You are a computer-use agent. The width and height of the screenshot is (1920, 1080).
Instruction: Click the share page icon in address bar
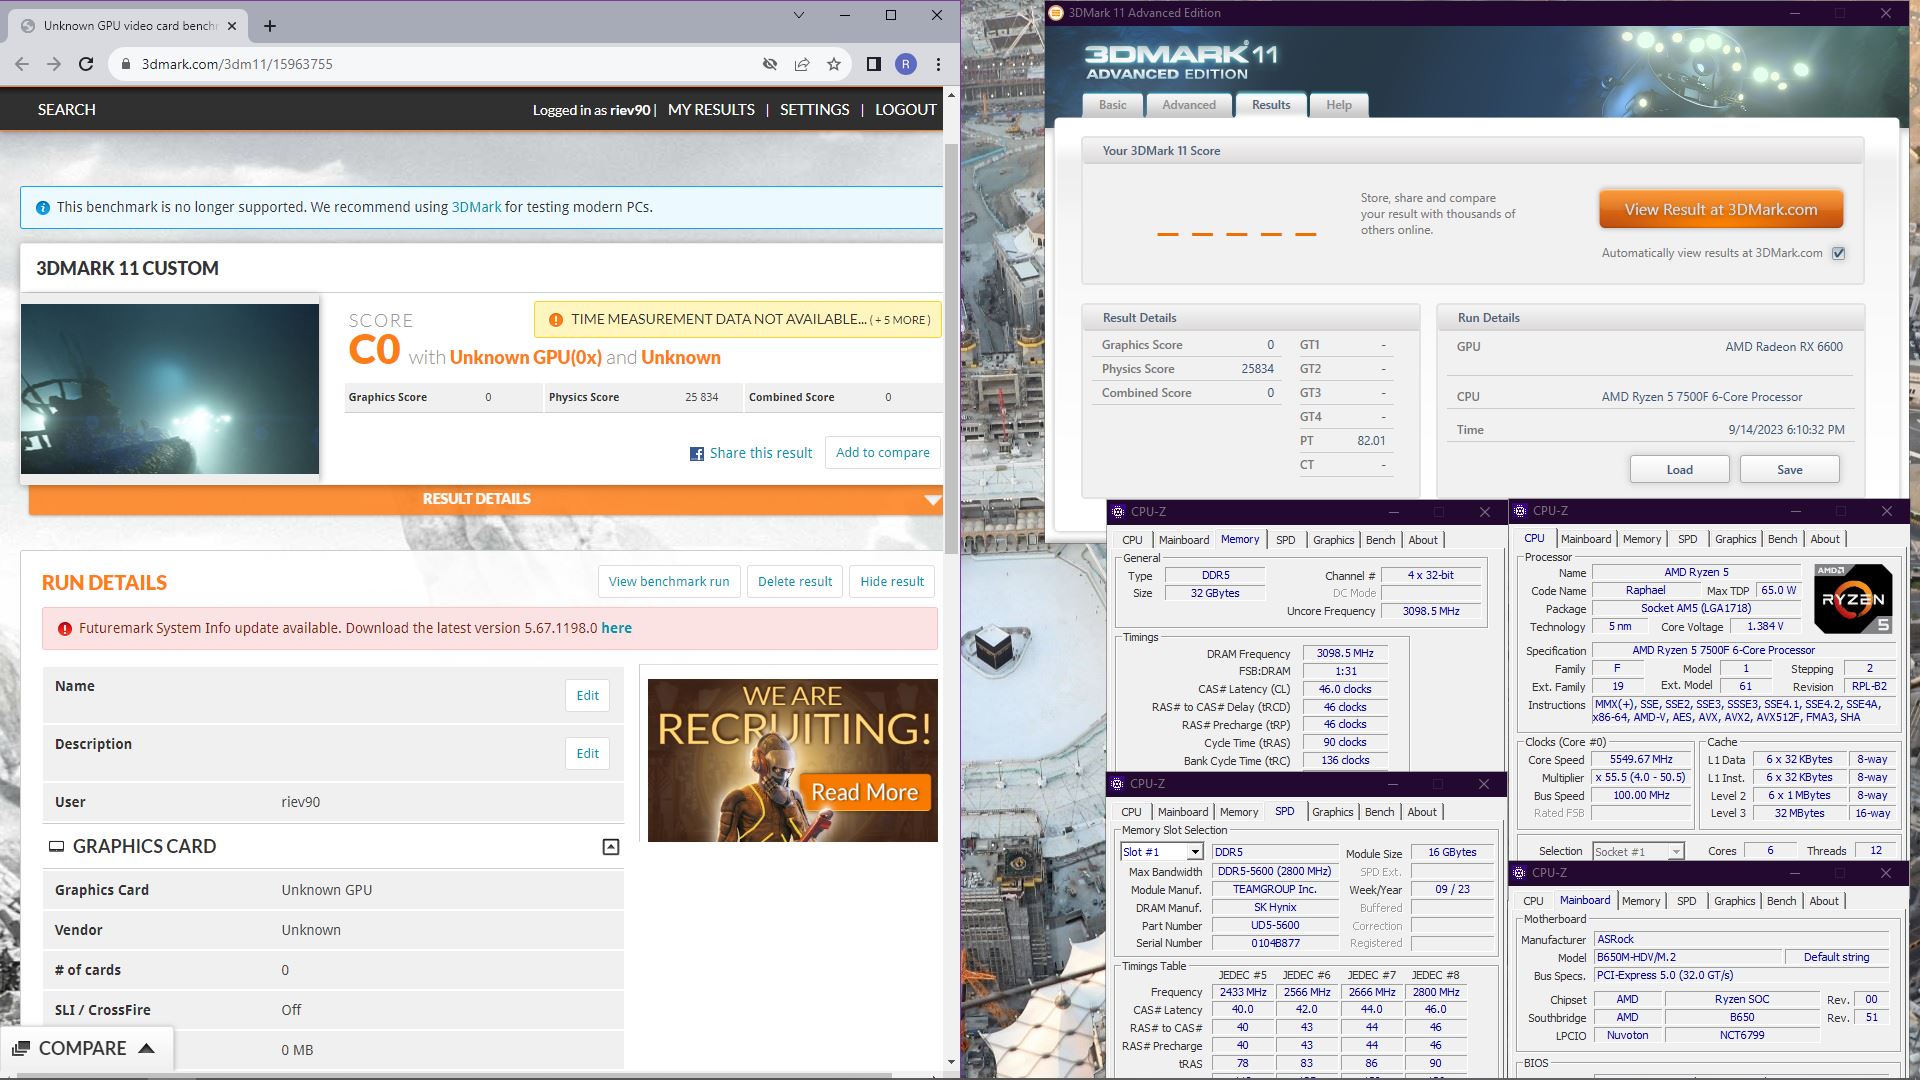pos(802,64)
